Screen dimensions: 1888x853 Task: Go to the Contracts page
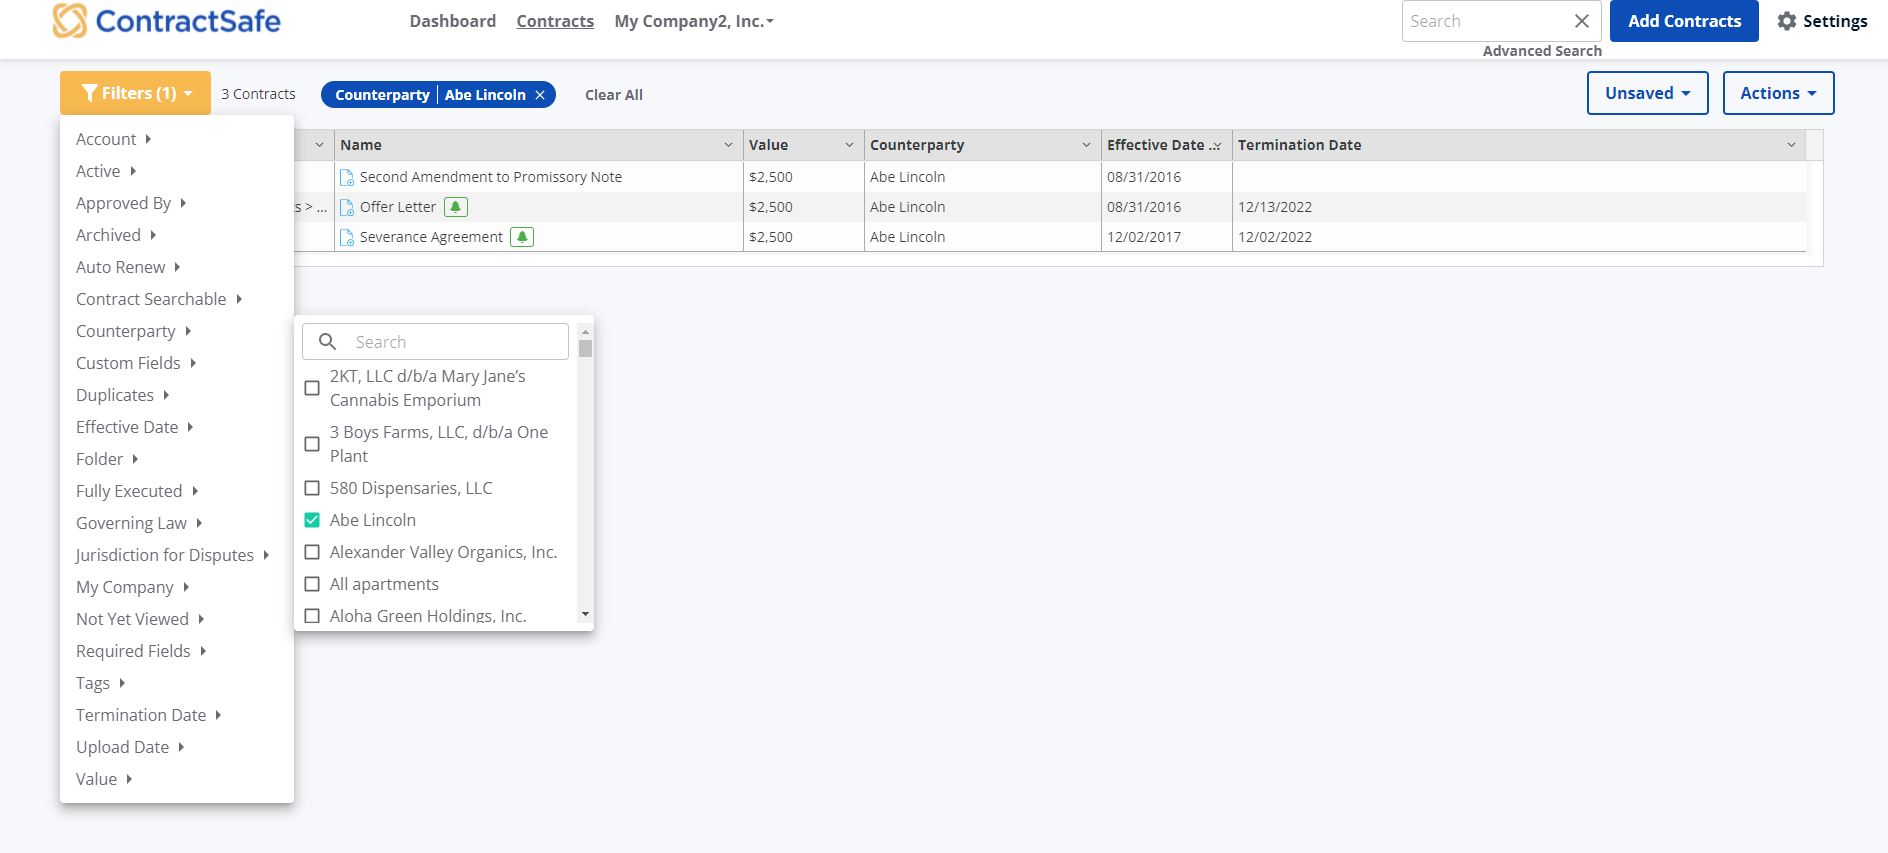555,21
